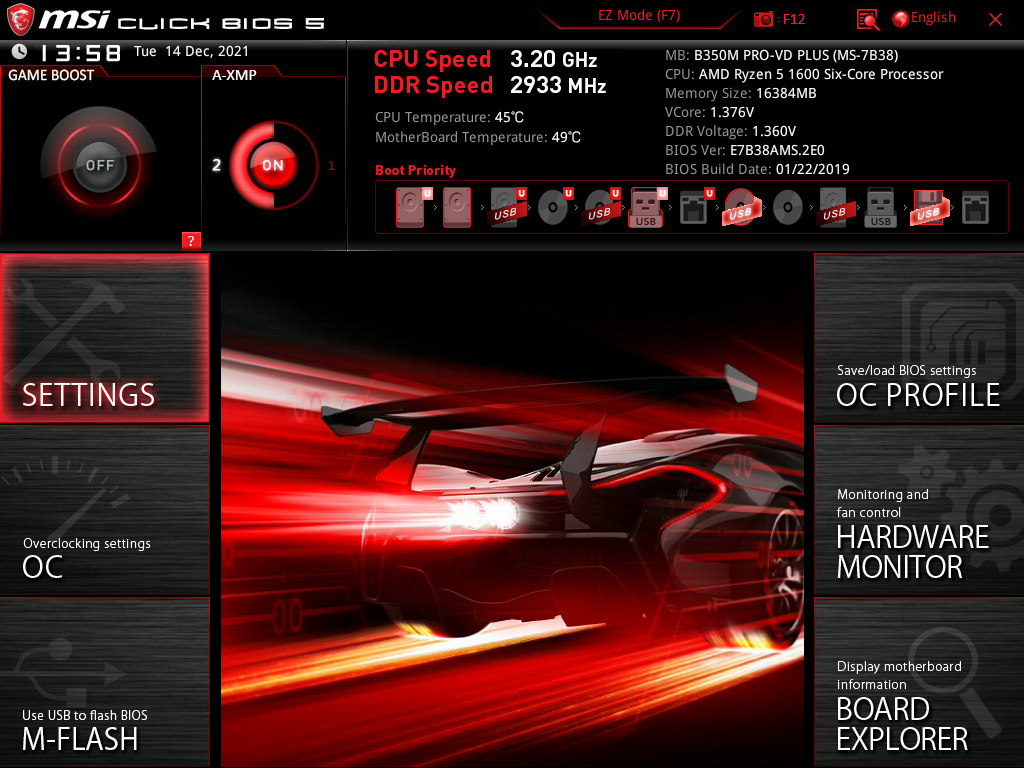Click the A-XMP panel header
1024x768 pixels.
click(234, 75)
